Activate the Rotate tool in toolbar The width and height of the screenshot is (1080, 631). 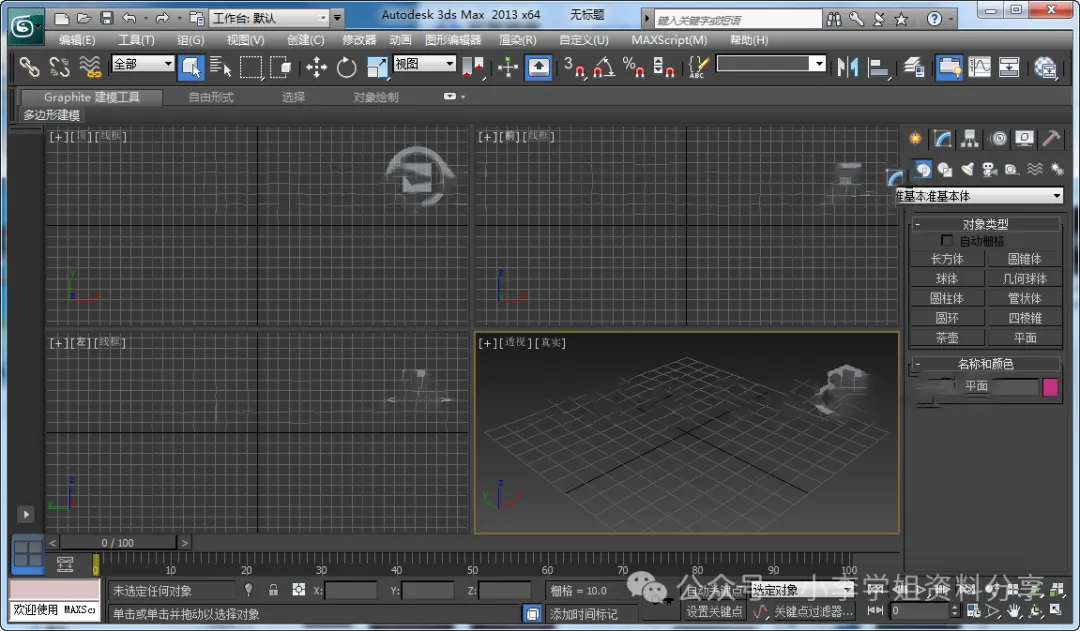point(347,68)
